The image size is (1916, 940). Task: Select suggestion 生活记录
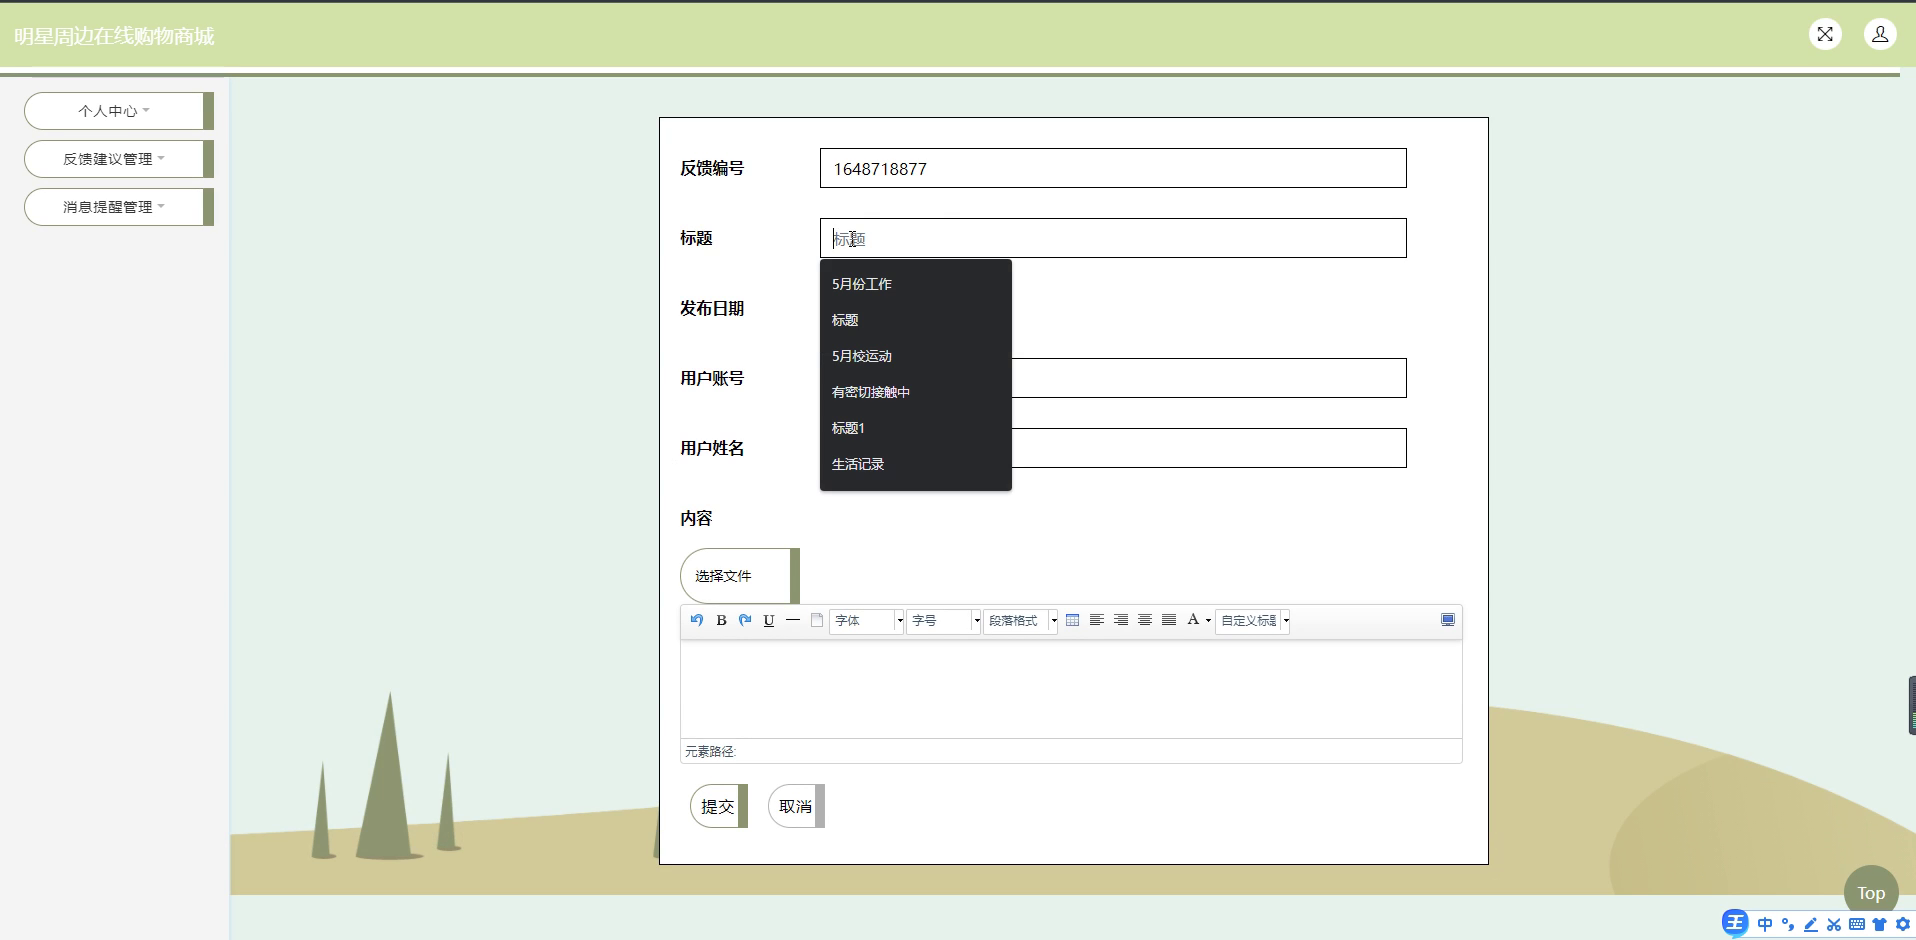916,464
